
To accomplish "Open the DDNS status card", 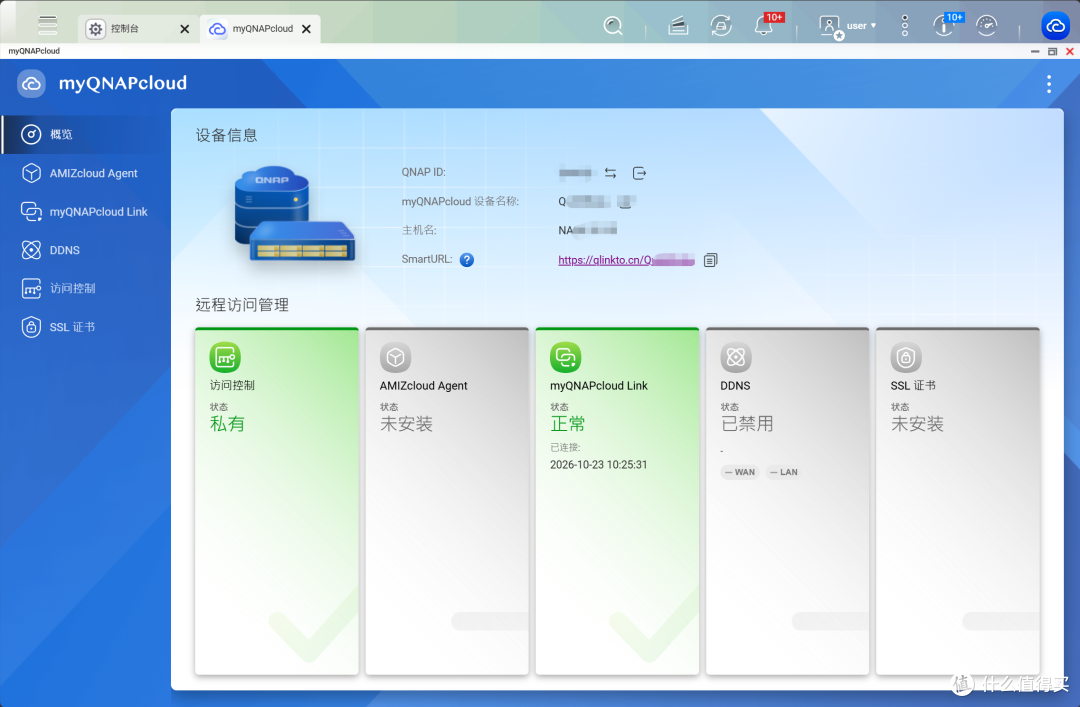I will pos(787,501).
